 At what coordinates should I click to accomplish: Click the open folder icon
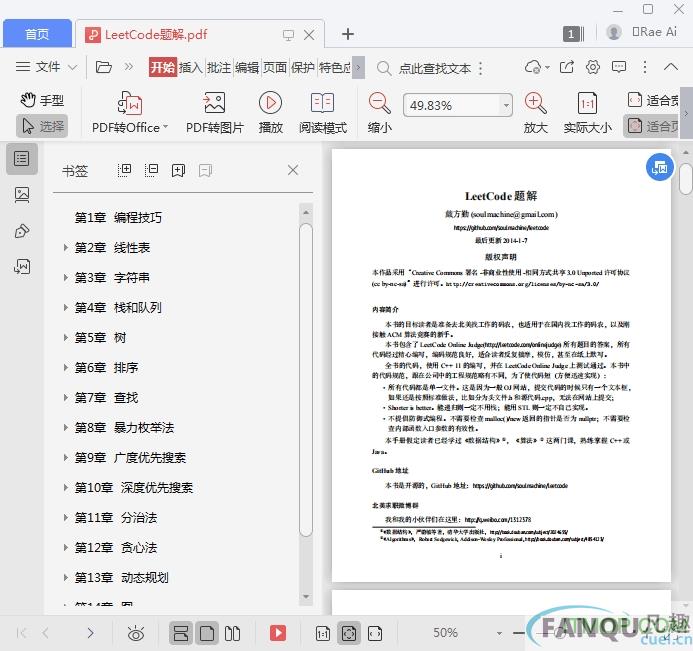pyautogui.click(x=103, y=67)
